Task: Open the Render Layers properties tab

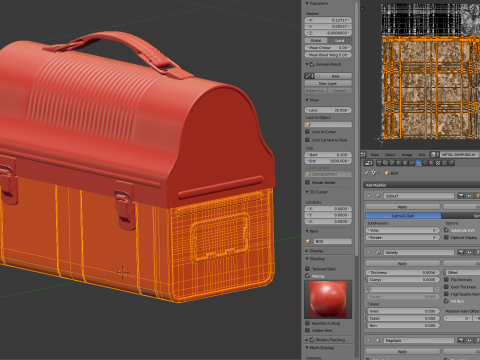Action: coord(385,163)
